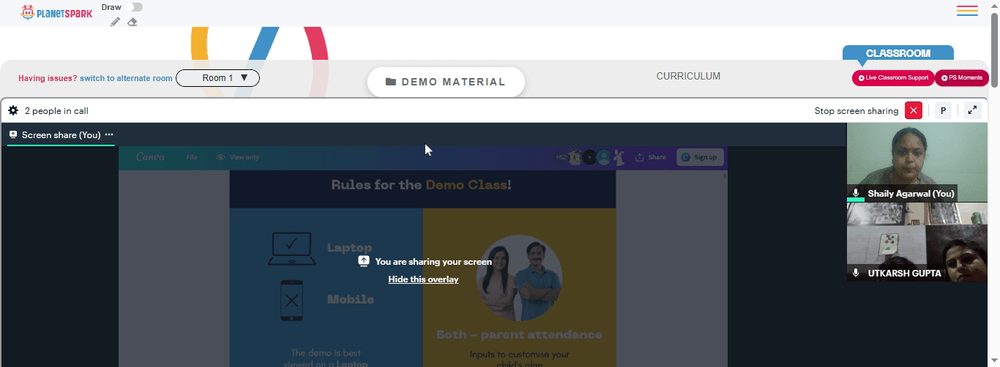Click the Canva logo in shared screen
Viewport: 1000px width, 367px height.
151,157
